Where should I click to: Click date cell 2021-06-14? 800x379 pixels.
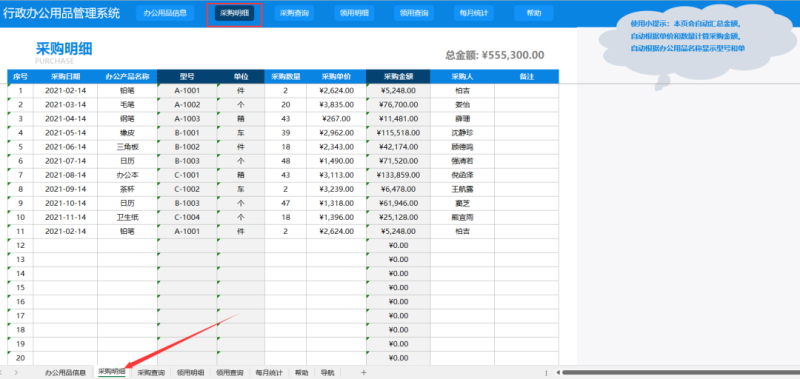point(65,147)
